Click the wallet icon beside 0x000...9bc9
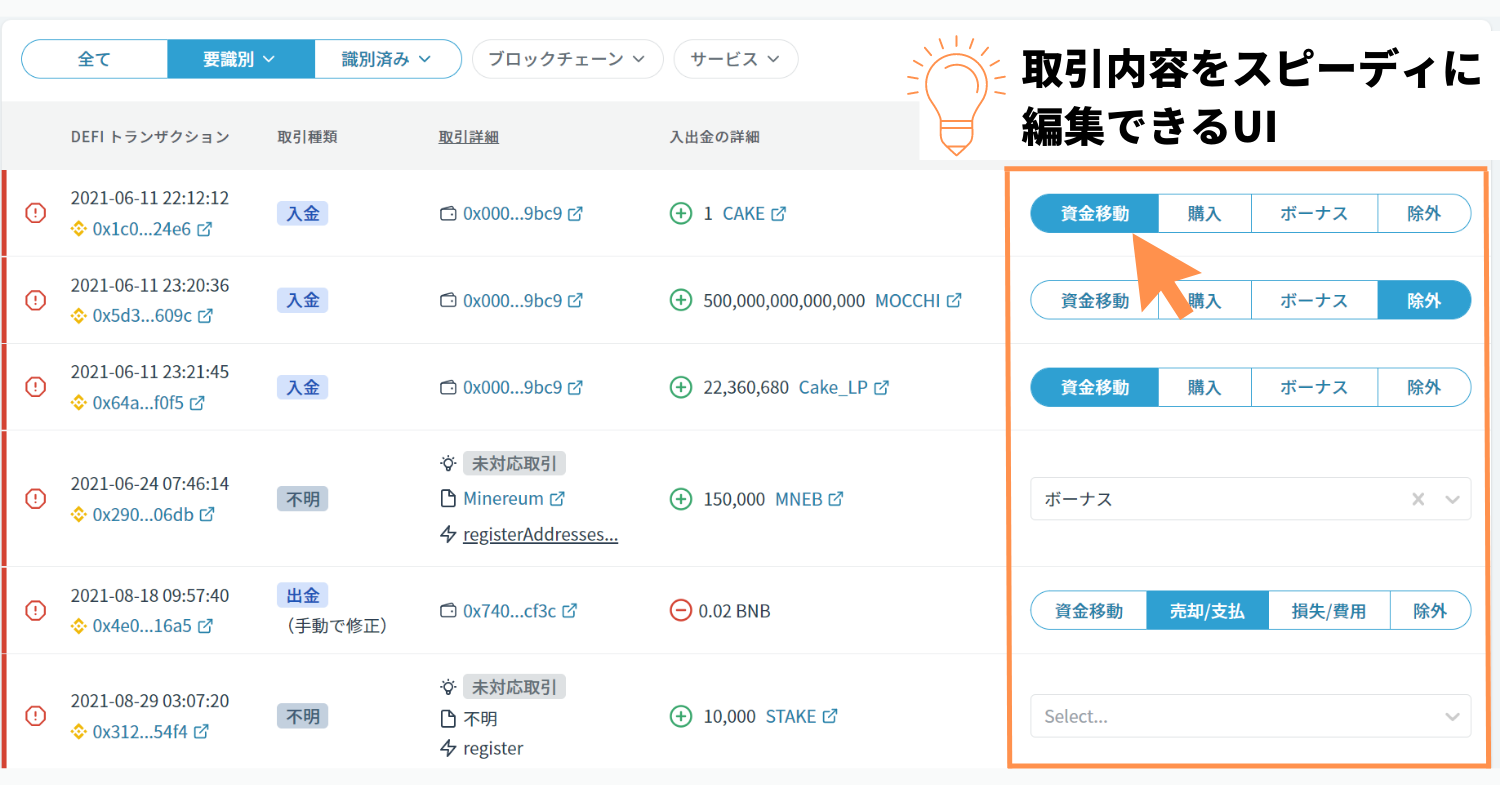The image size is (1500, 785). (x=449, y=213)
